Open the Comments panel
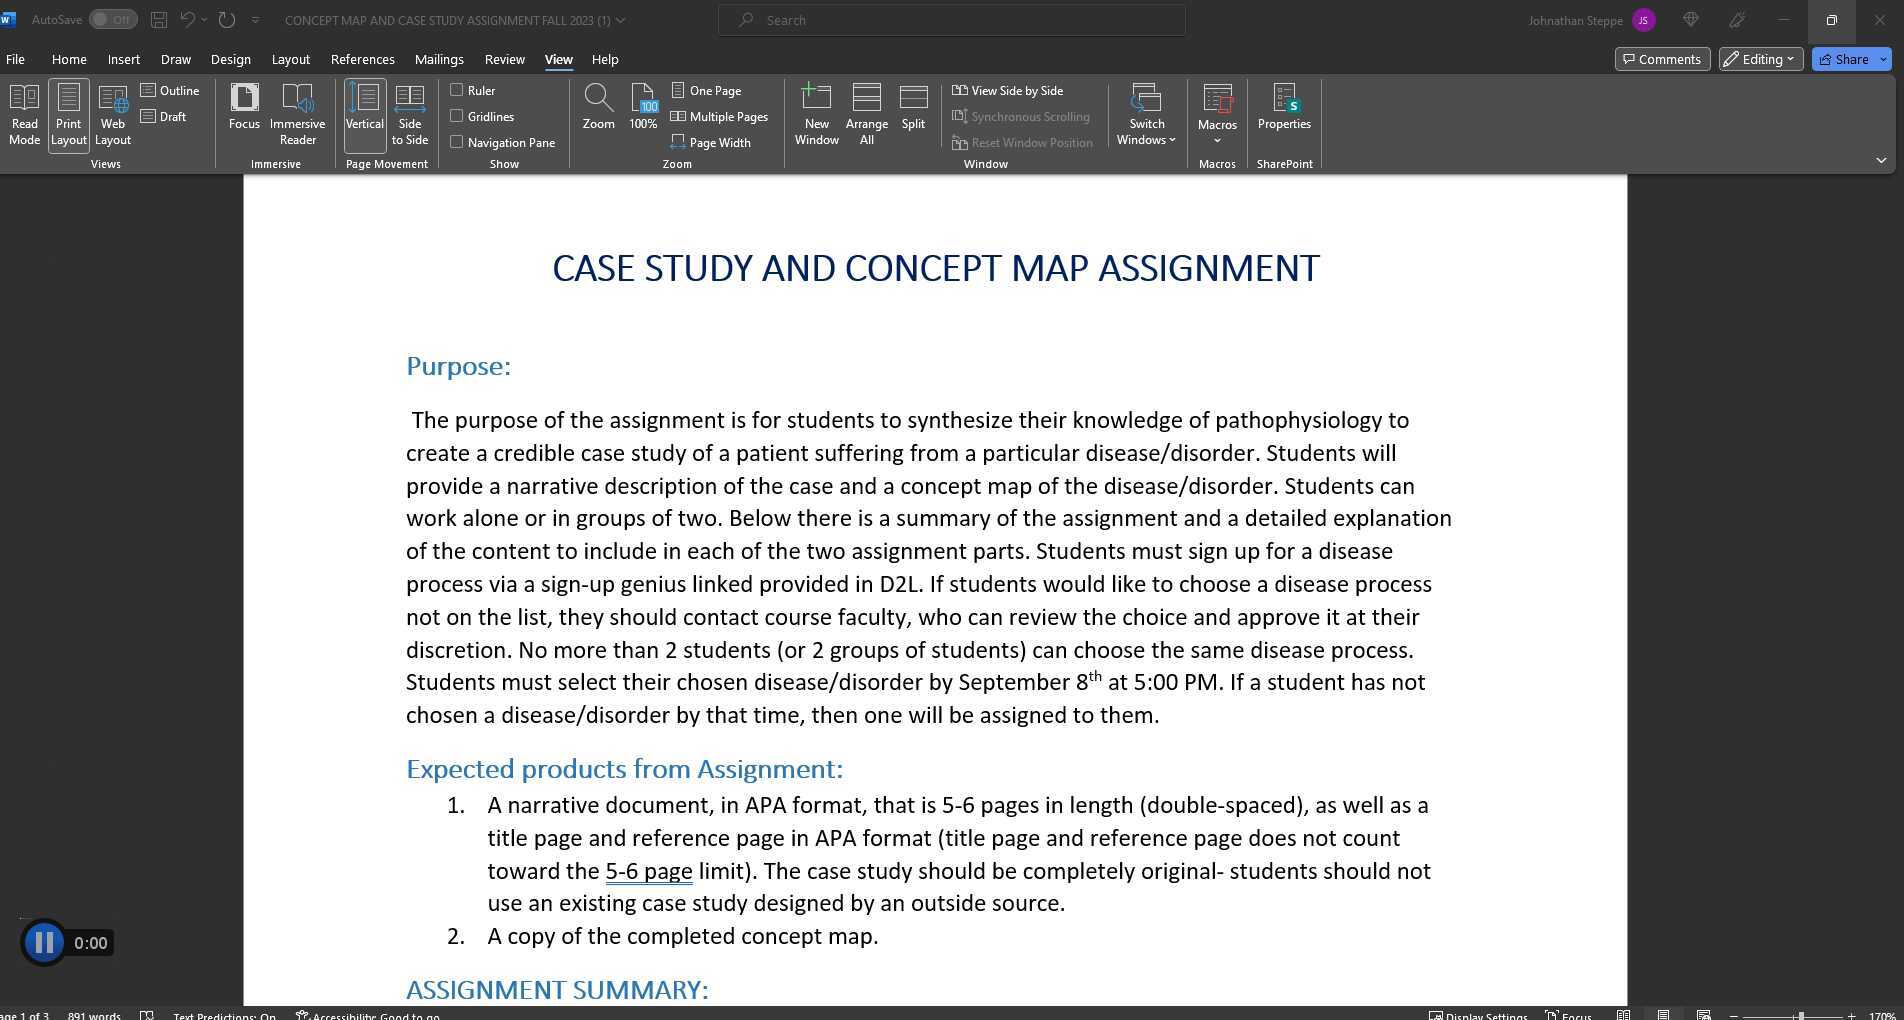This screenshot has width=1904, height=1020. pyautogui.click(x=1662, y=59)
